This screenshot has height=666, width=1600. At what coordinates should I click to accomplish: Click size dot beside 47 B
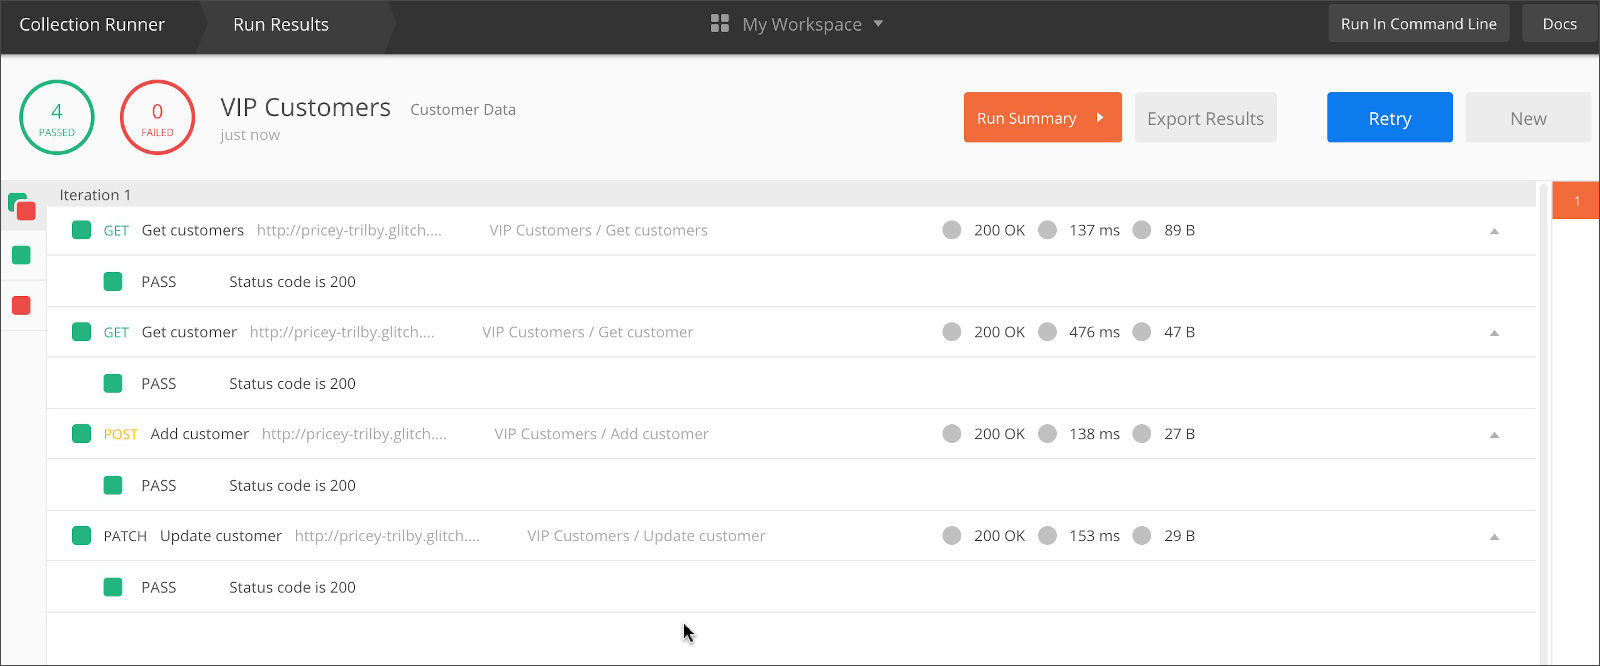pos(1142,332)
